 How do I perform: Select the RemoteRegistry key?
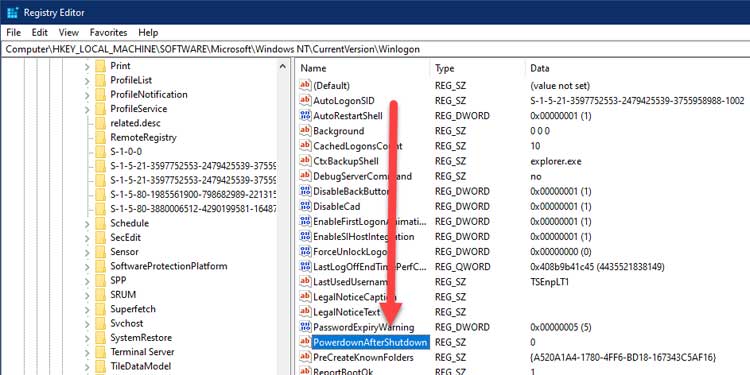pyautogui.click(x=143, y=137)
